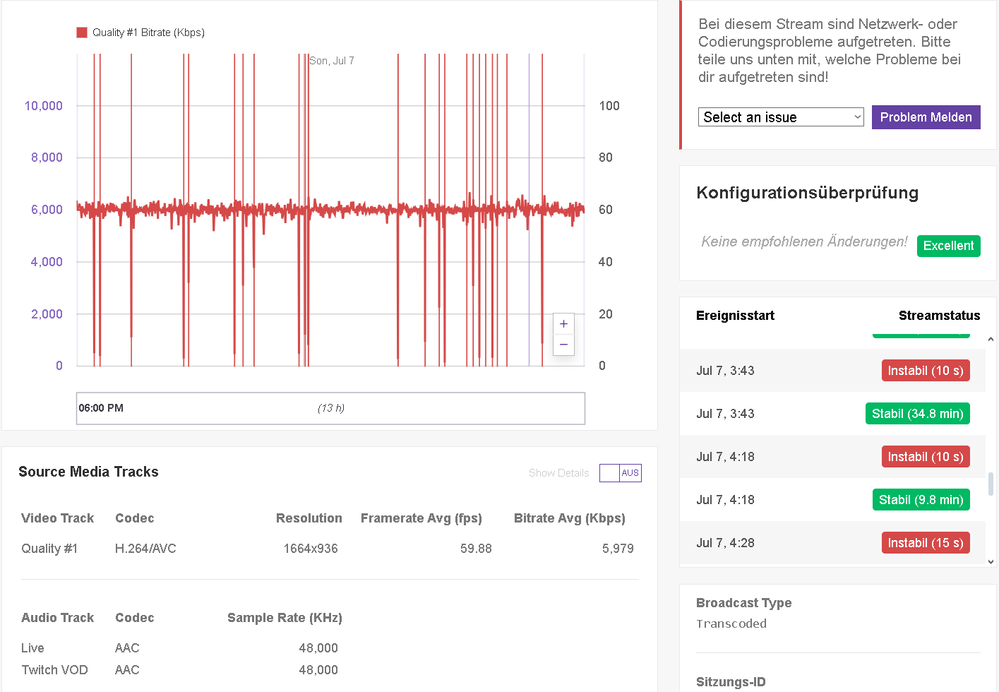This screenshot has height=692, width=999.
Task: Zoom out of the bitrate chart
Action: click(x=564, y=345)
